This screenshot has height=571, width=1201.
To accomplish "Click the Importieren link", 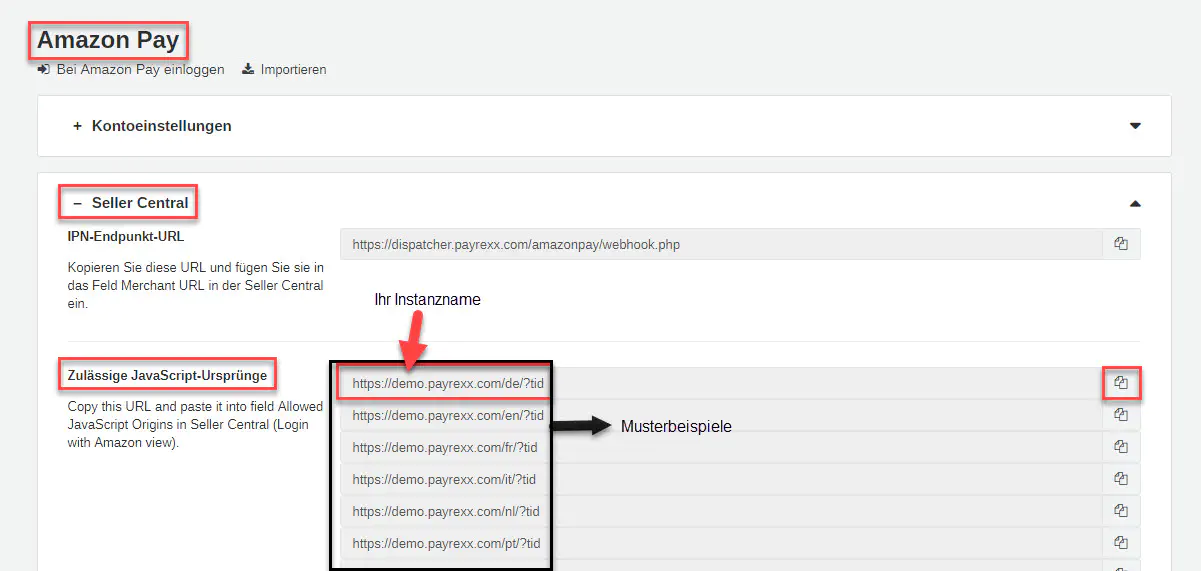I will tap(293, 70).
